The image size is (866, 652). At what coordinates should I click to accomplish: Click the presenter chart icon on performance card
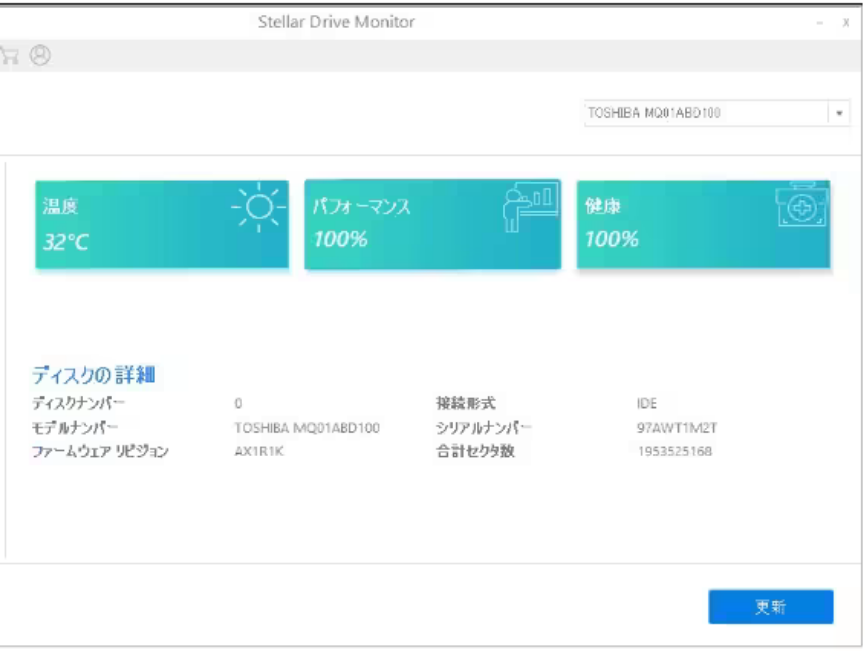528,207
